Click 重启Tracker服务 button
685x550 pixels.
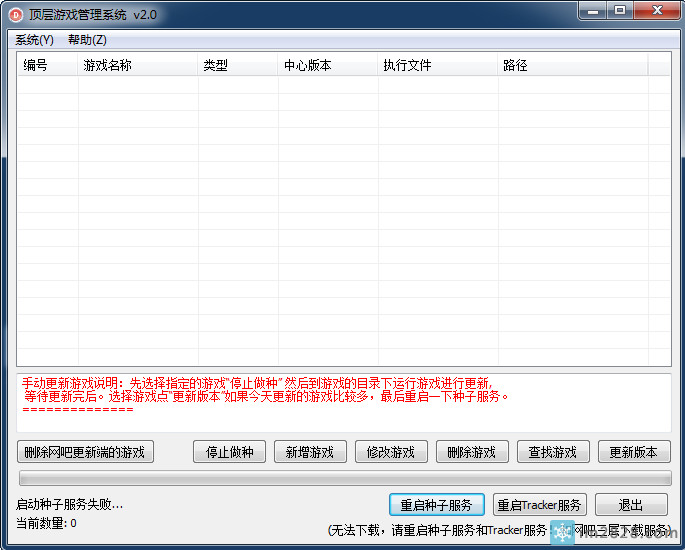tap(540, 505)
